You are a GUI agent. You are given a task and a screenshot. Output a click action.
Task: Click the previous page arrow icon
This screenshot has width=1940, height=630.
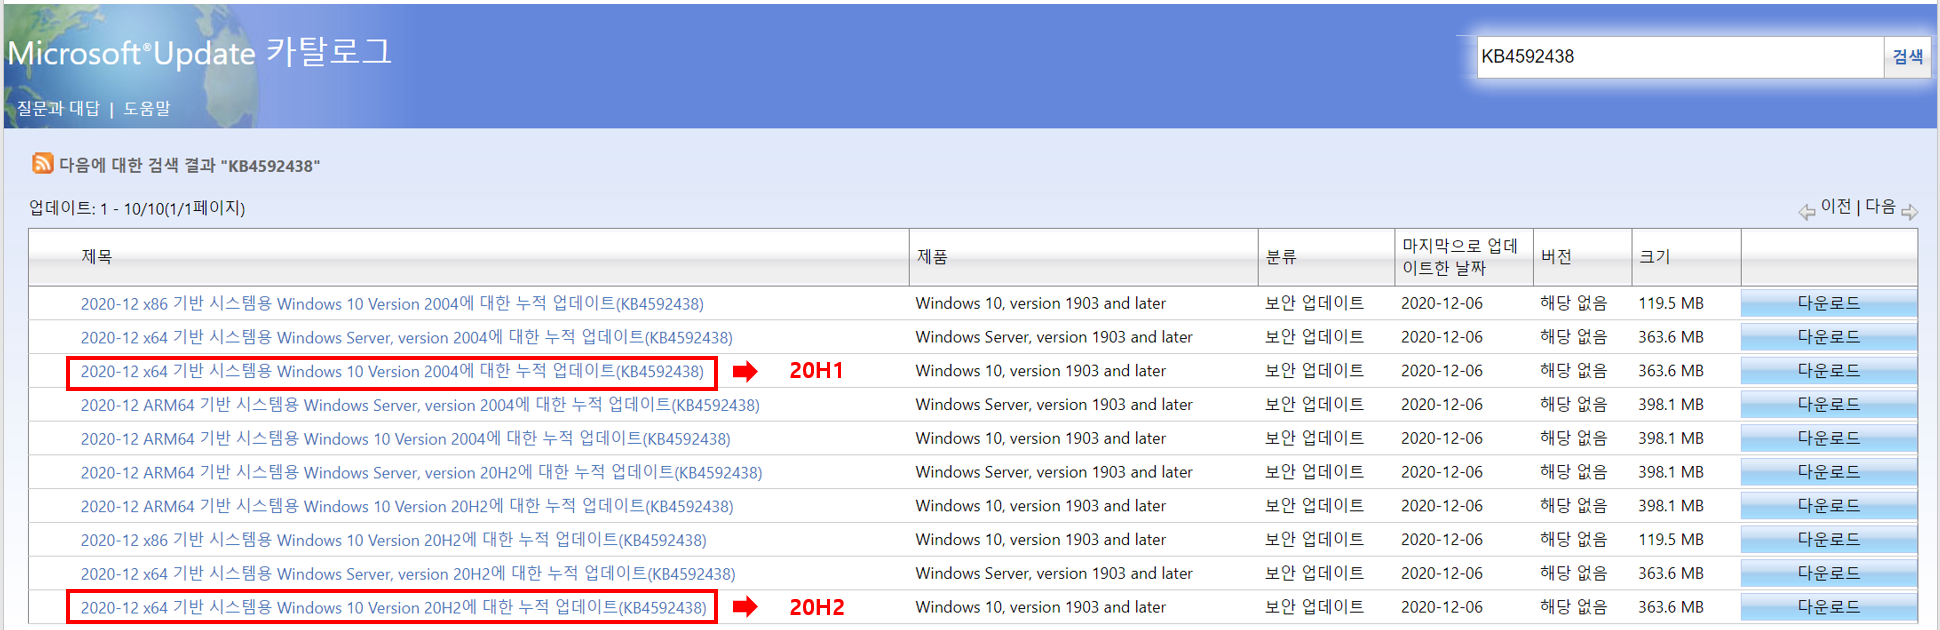(x=1806, y=212)
